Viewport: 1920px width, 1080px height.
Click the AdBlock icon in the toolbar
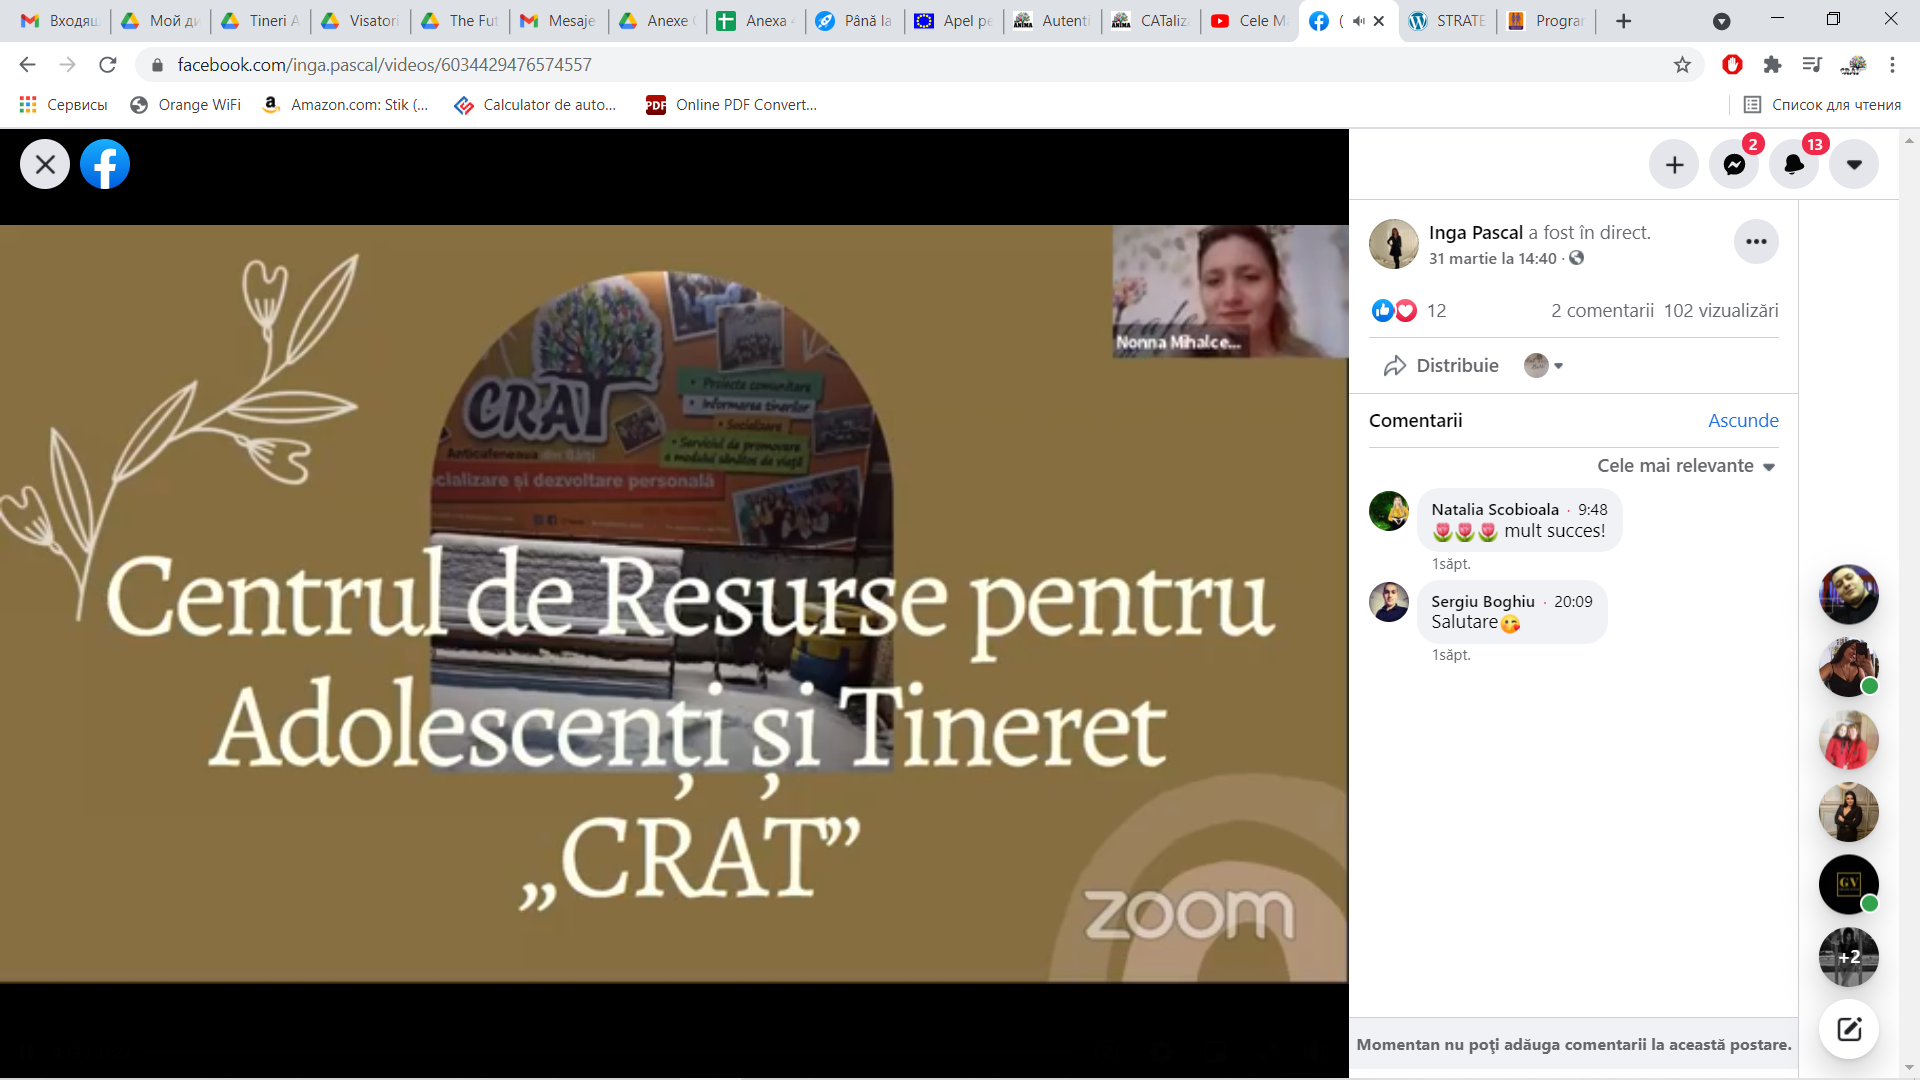(x=1731, y=64)
